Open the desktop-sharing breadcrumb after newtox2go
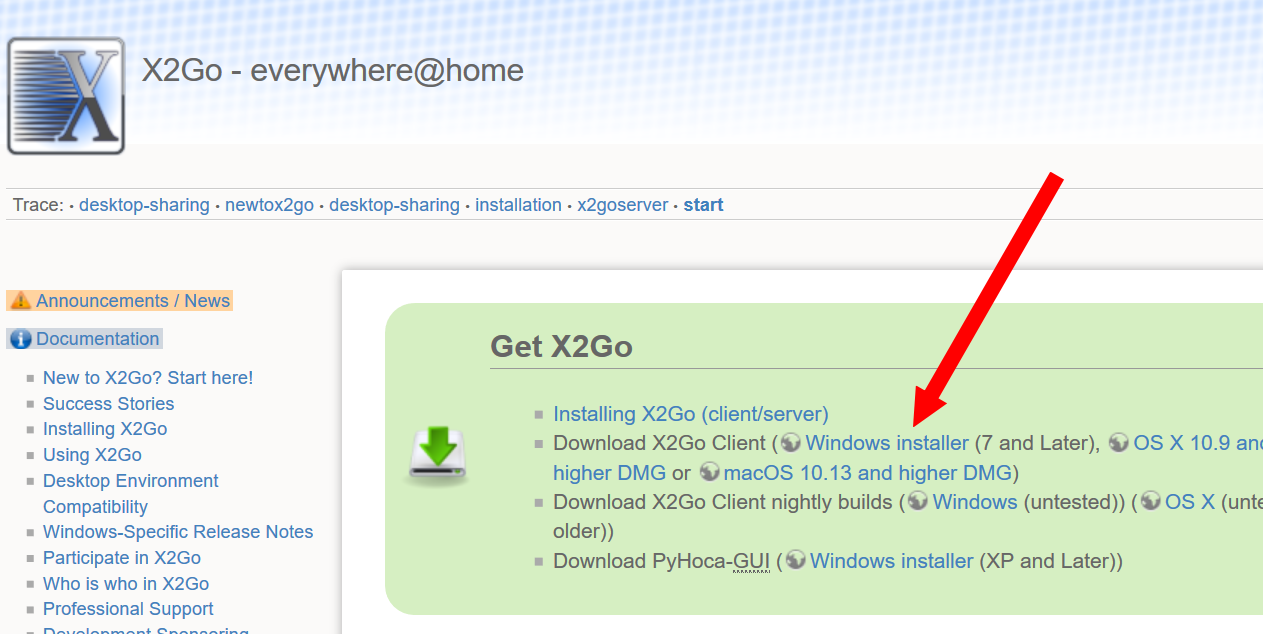This screenshot has width=1263, height=634. pos(394,205)
